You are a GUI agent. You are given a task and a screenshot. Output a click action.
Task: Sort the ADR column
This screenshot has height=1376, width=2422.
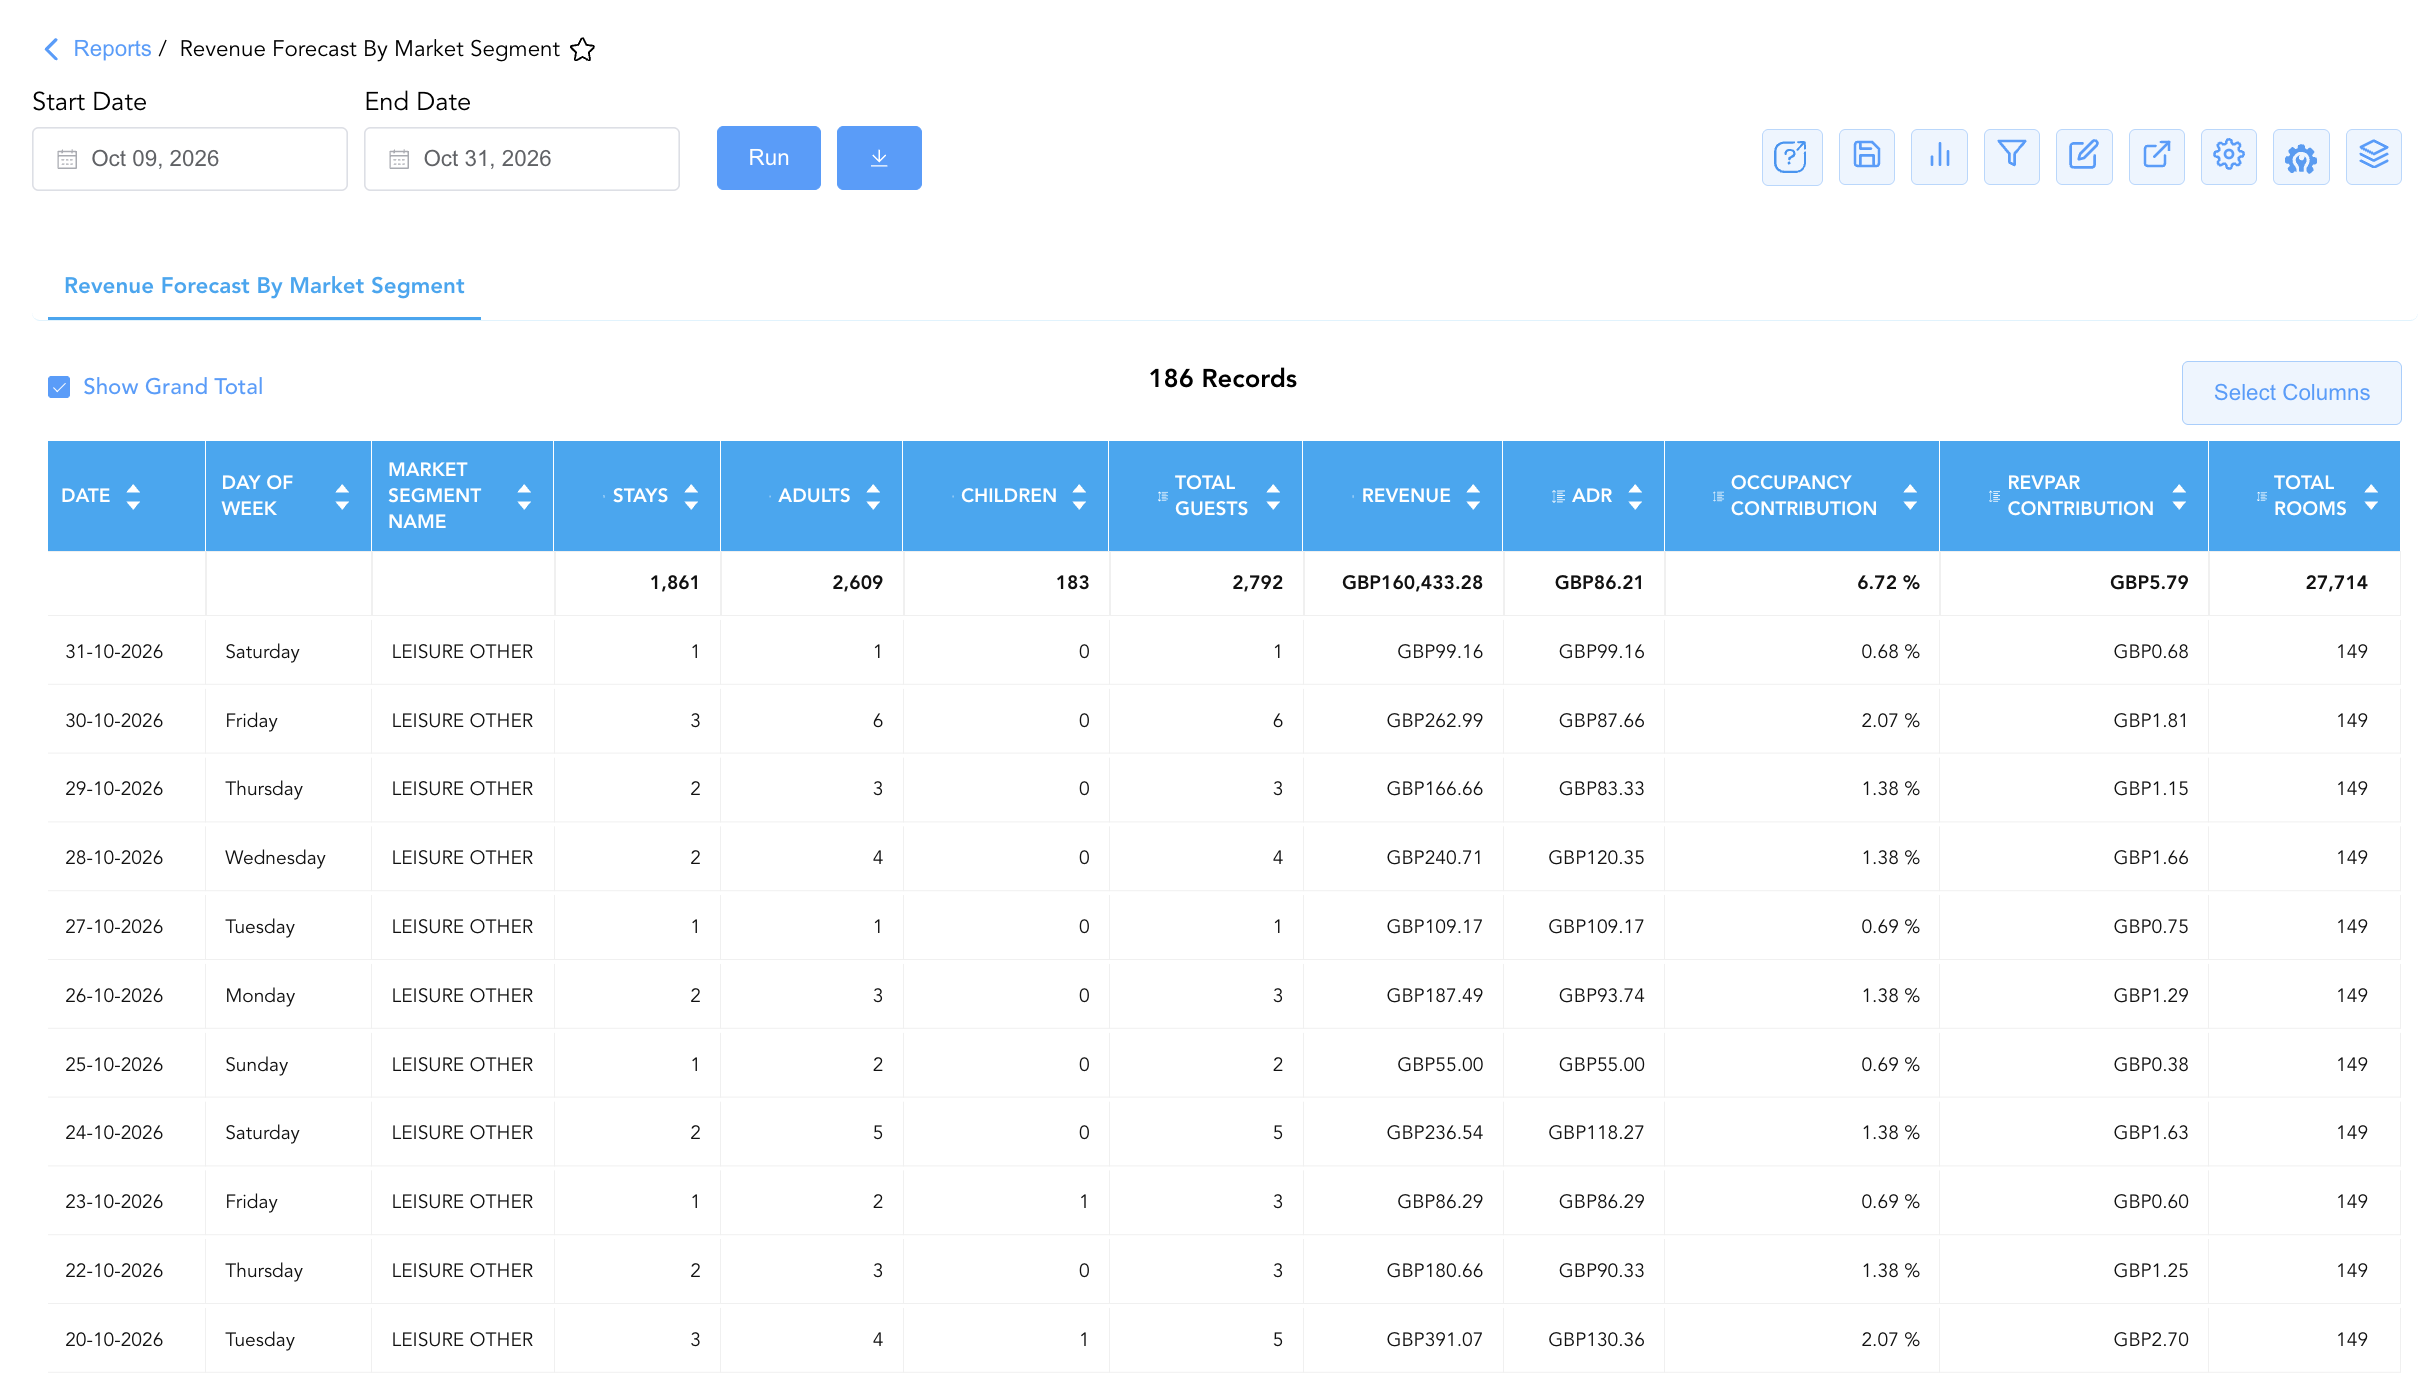tap(1635, 496)
